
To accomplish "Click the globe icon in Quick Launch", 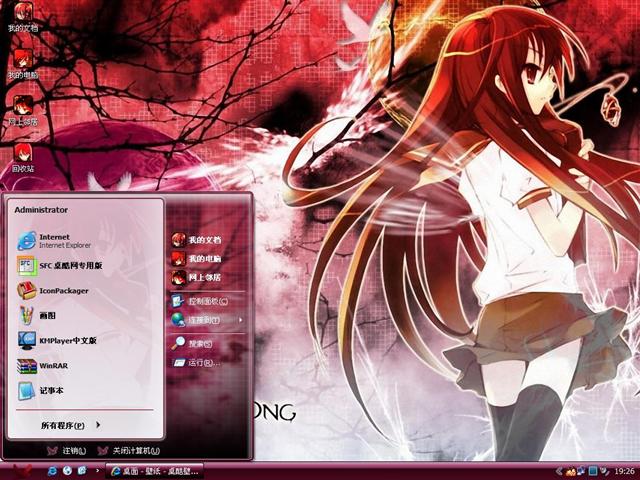I will pos(67,471).
